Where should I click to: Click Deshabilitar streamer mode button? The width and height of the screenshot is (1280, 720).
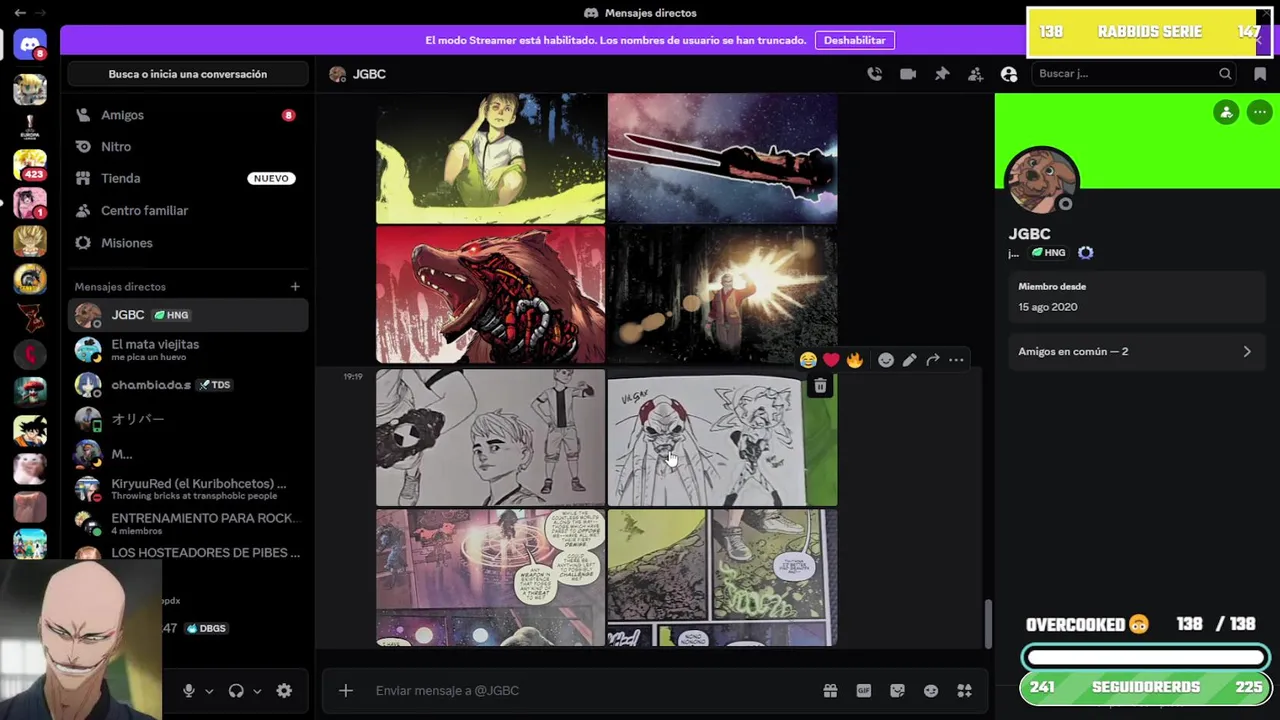coord(855,40)
